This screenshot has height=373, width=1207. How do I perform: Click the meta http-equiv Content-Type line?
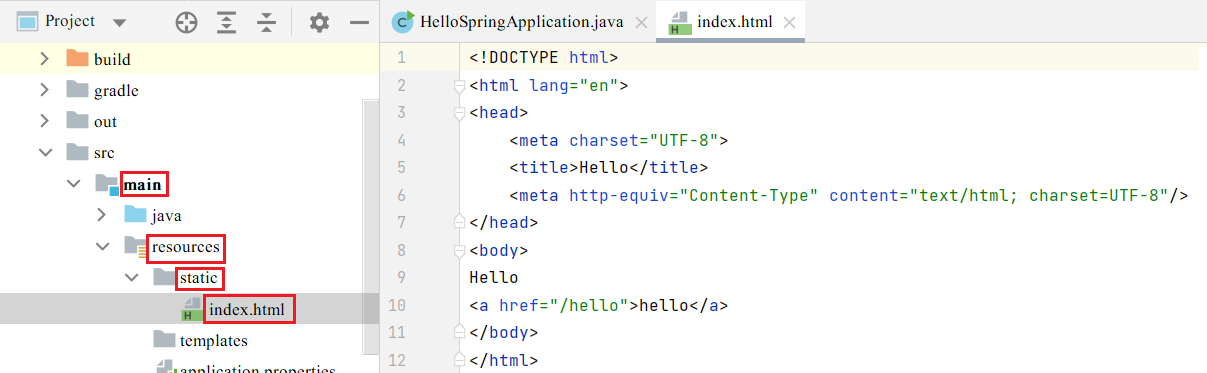click(x=849, y=195)
